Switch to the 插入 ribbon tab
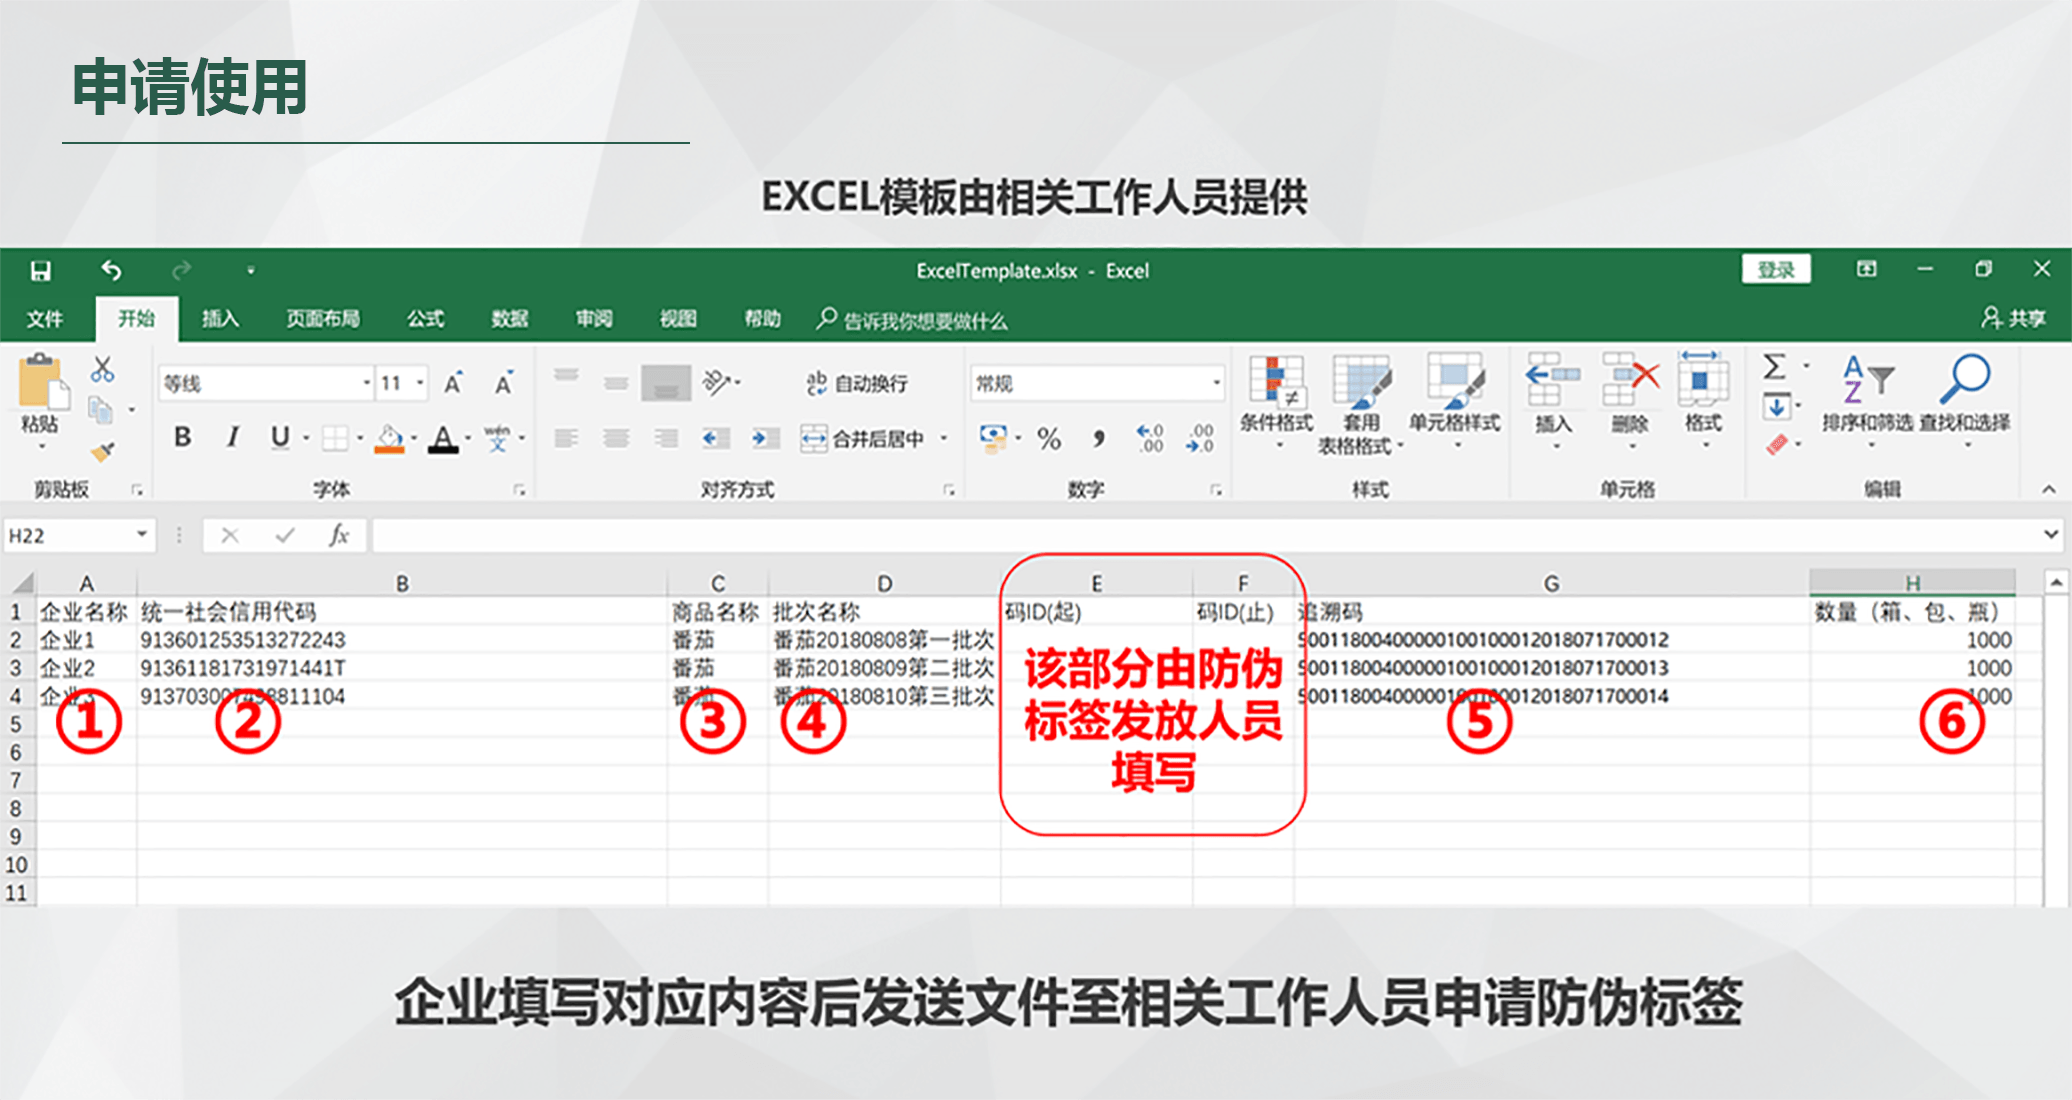This screenshot has width=2072, height=1100. 220,319
